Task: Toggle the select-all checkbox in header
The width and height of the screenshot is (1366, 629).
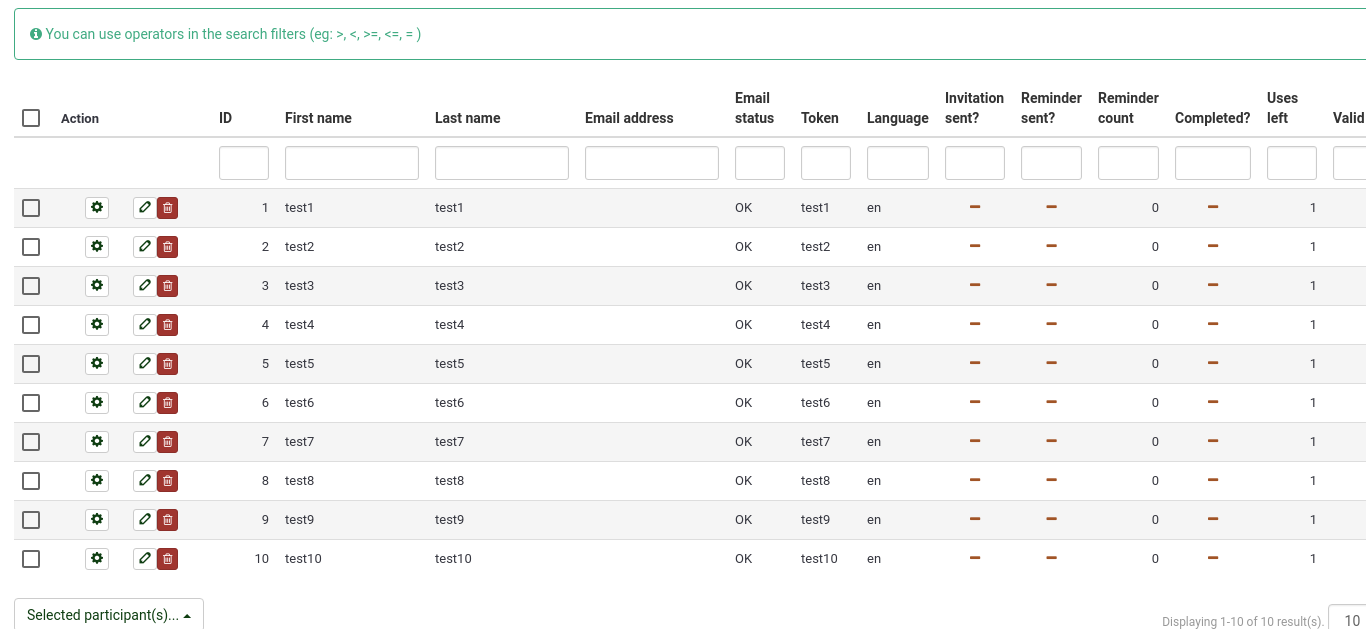Action: pos(31,118)
